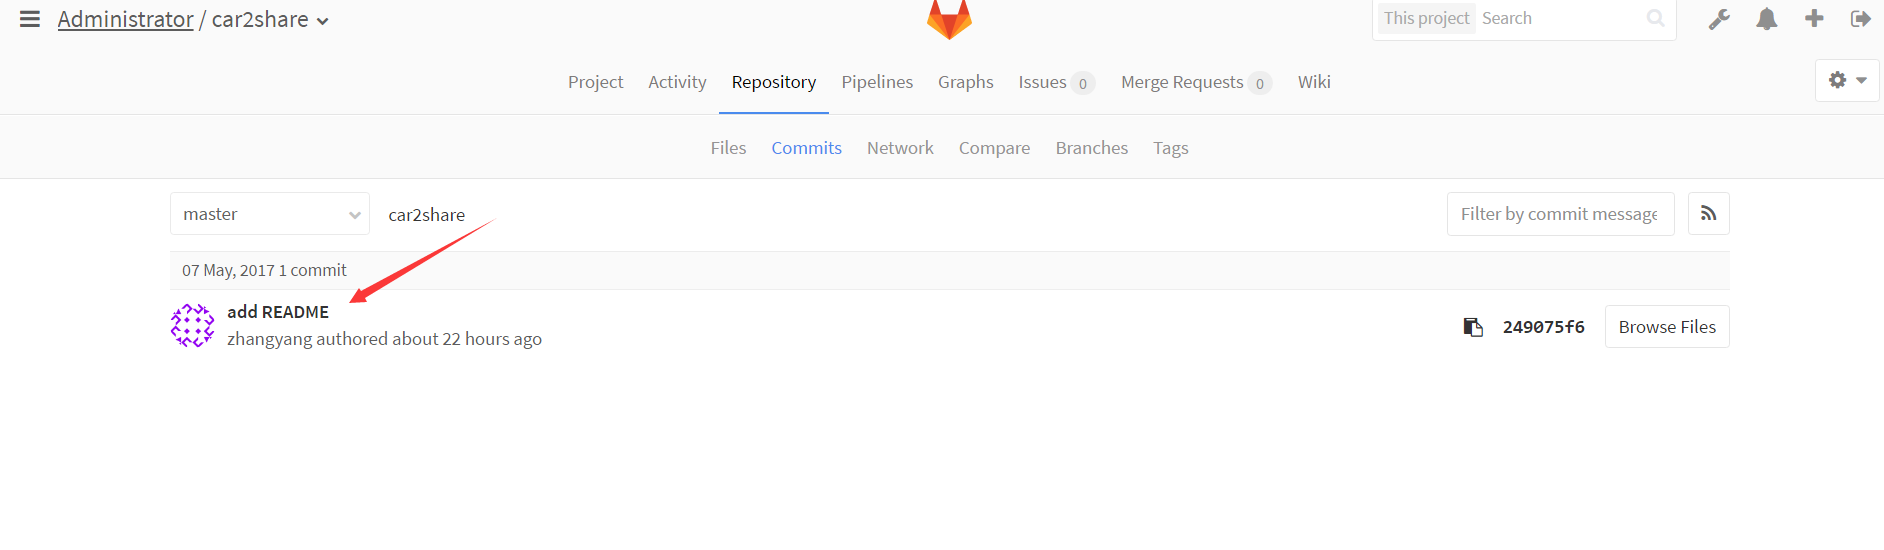Image resolution: width=1884 pixels, height=550 pixels.
Task: Open the Branches sub-tab
Action: point(1092,148)
